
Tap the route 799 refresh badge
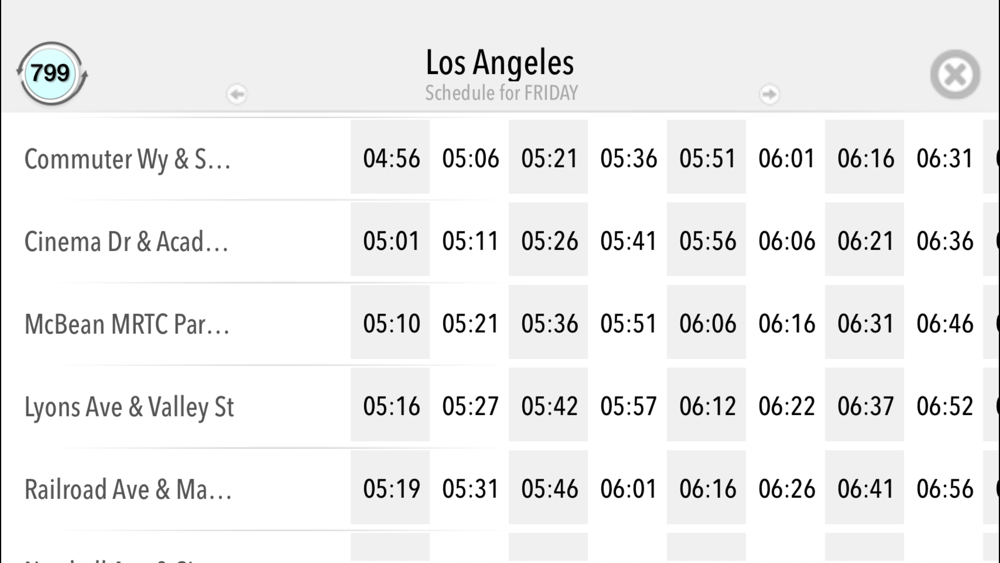tap(51, 73)
